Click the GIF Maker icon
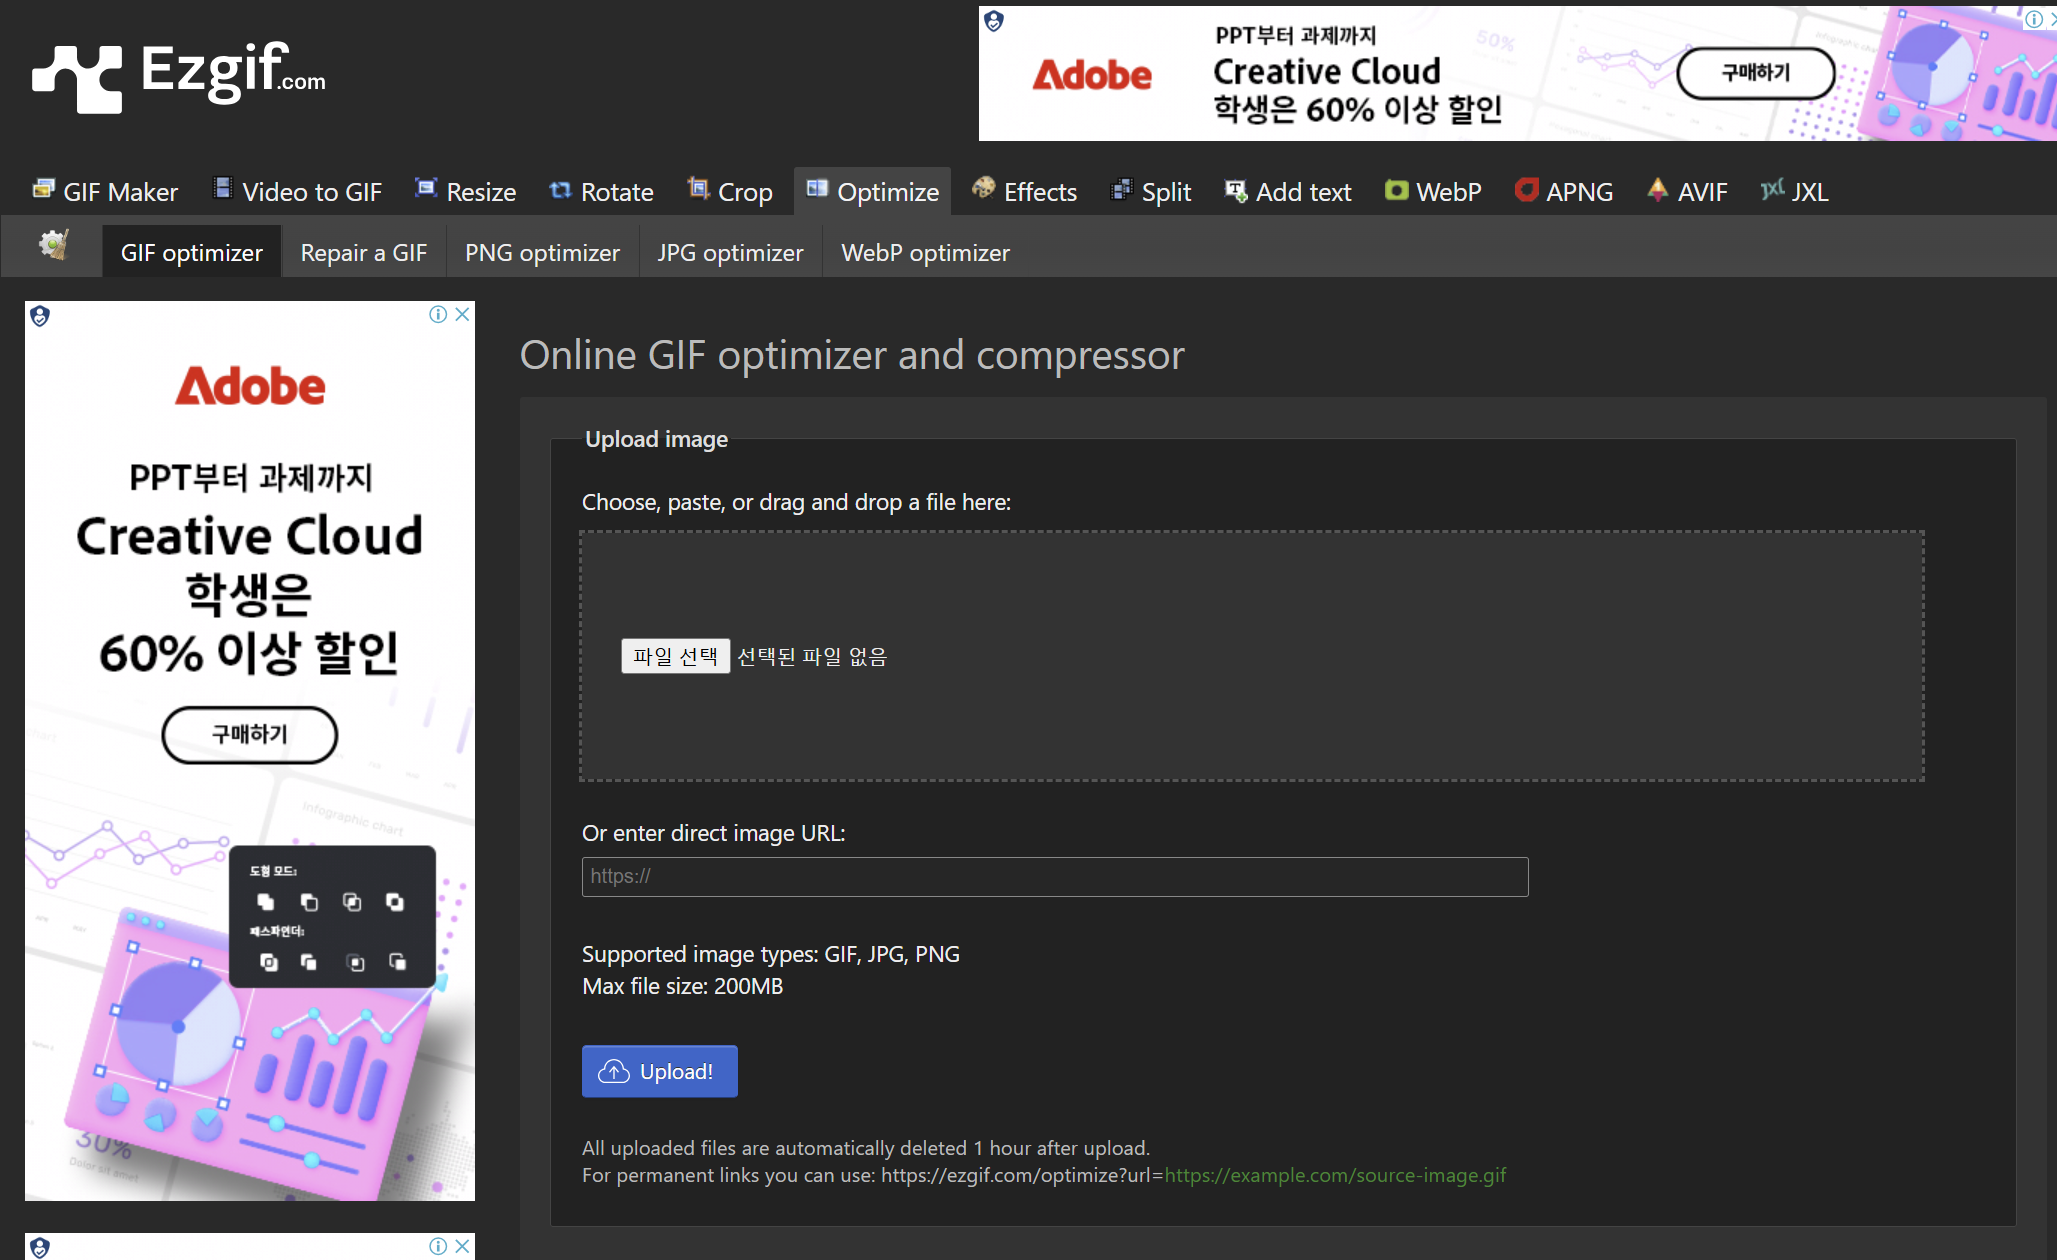Image resolution: width=2057 pixels, height=1260 pixels. pos(43,189)
